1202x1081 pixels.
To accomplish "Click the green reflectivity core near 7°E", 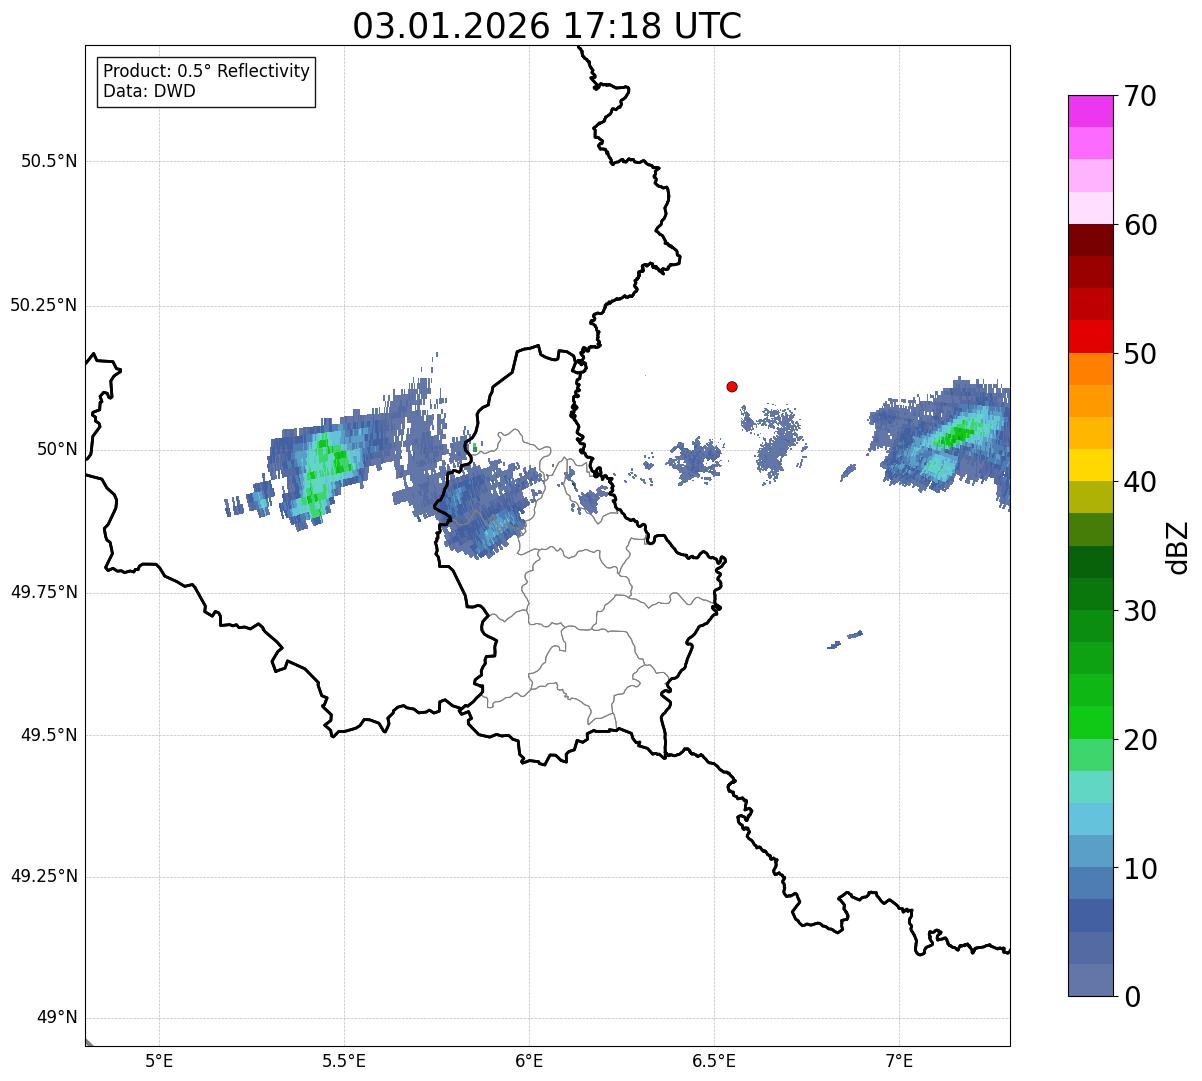I will tap(956, 435).
